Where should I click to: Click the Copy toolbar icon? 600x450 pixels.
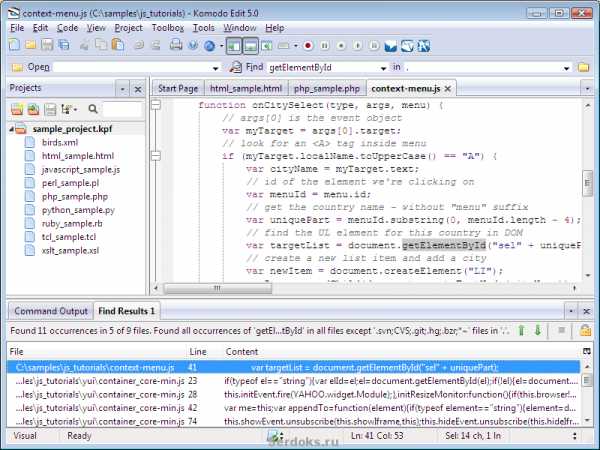coord(101,46)
